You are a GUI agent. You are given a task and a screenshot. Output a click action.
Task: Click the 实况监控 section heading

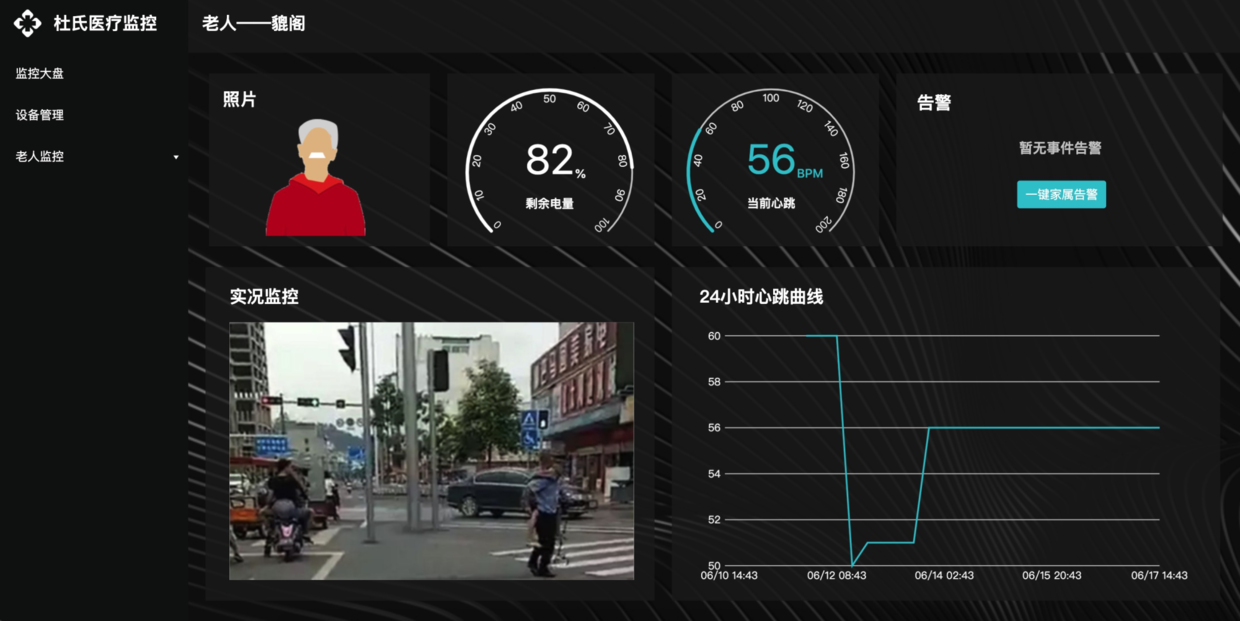(264, 296)
